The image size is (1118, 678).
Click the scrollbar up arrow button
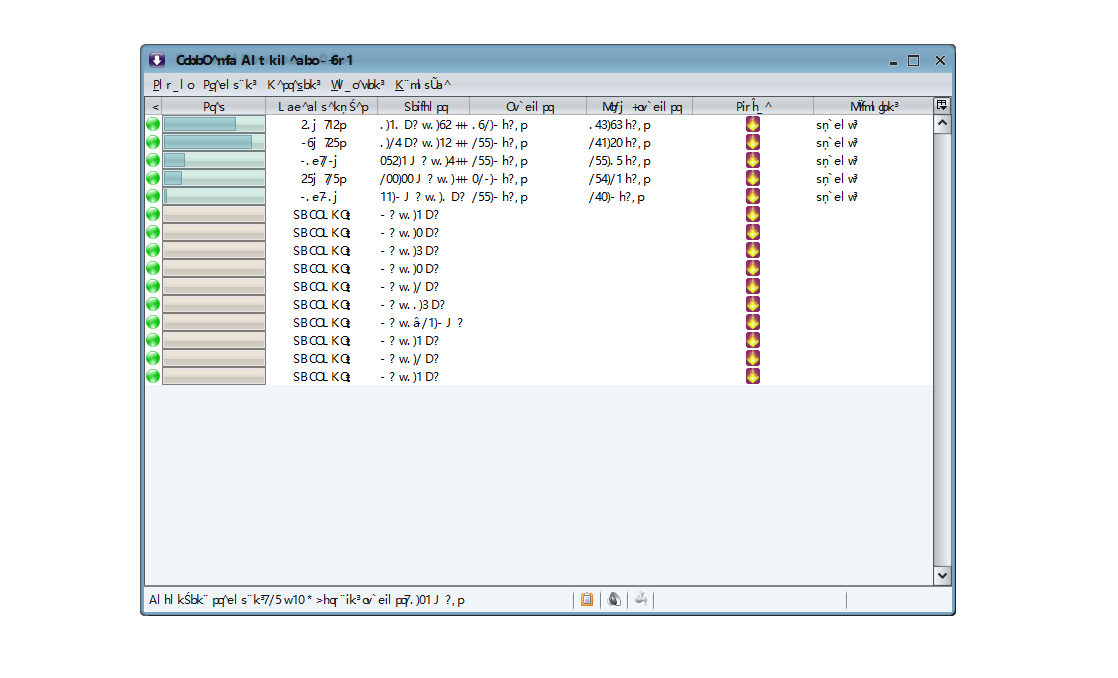click(942, 124)
